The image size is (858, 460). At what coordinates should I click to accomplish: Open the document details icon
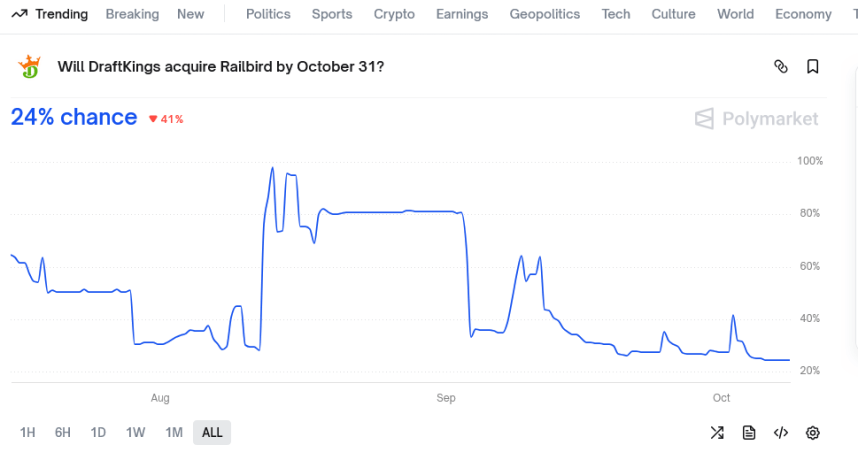pos(749,433)
